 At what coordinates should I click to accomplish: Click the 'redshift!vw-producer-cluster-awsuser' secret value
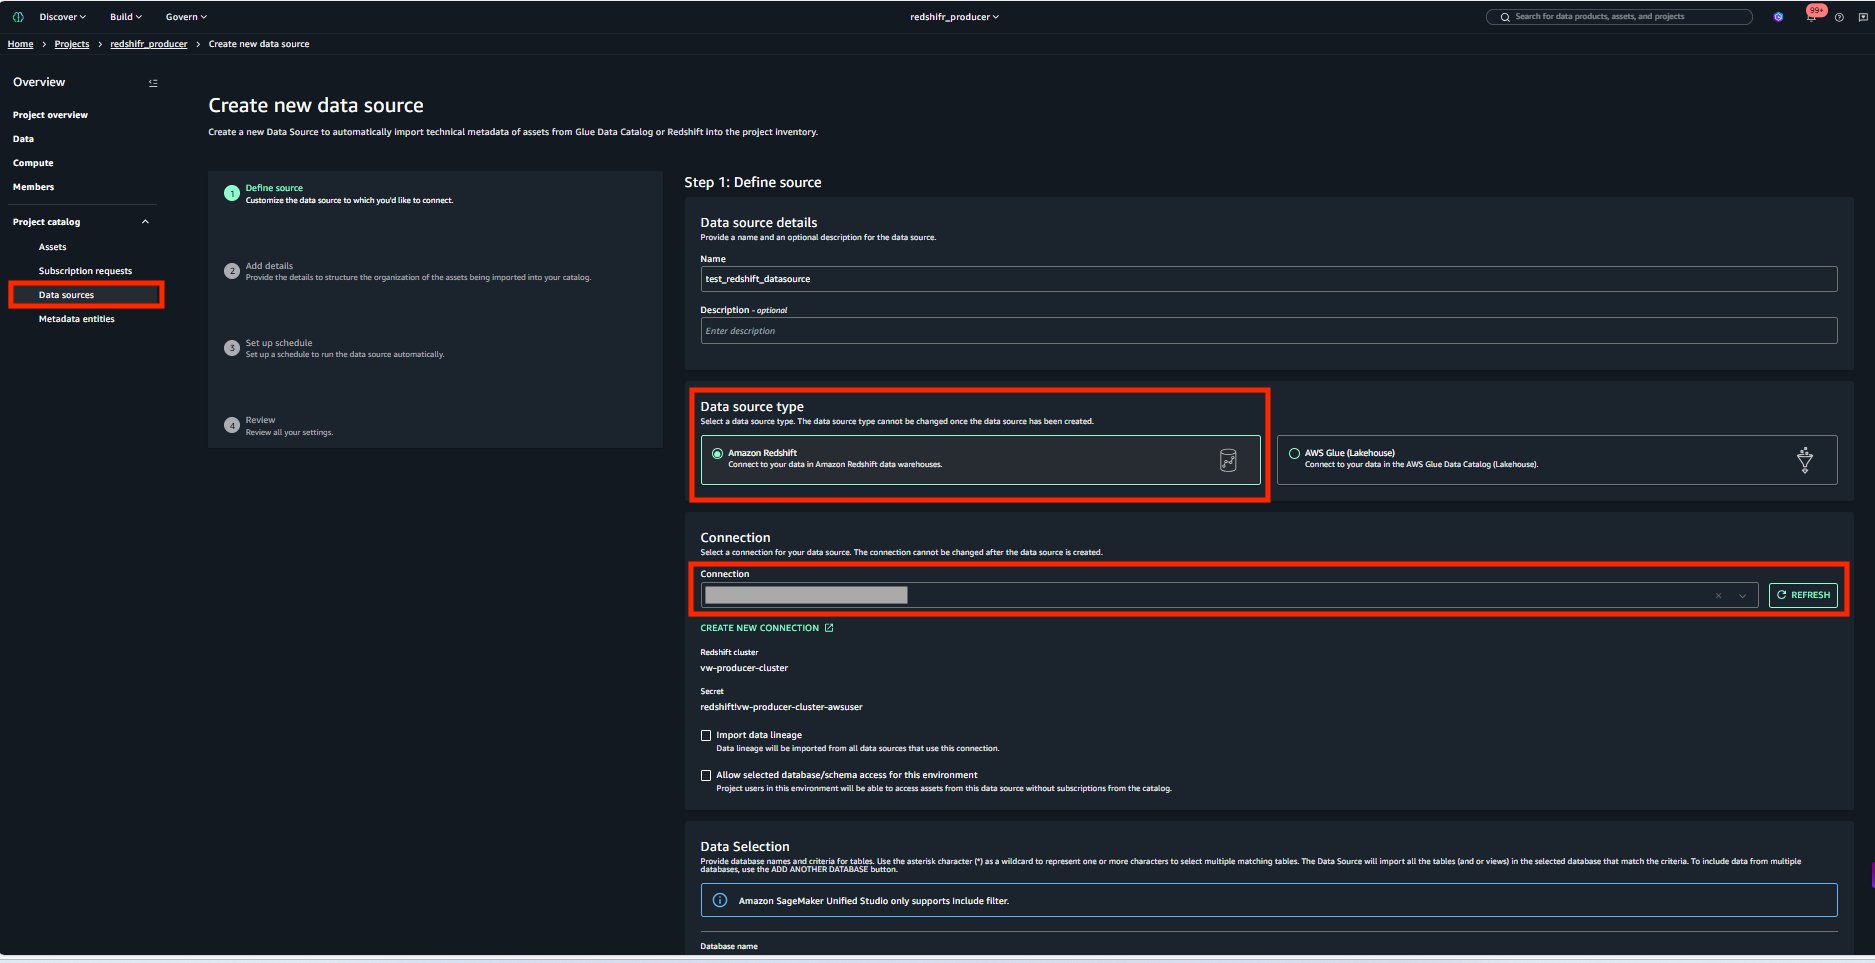tap(781, 707)
